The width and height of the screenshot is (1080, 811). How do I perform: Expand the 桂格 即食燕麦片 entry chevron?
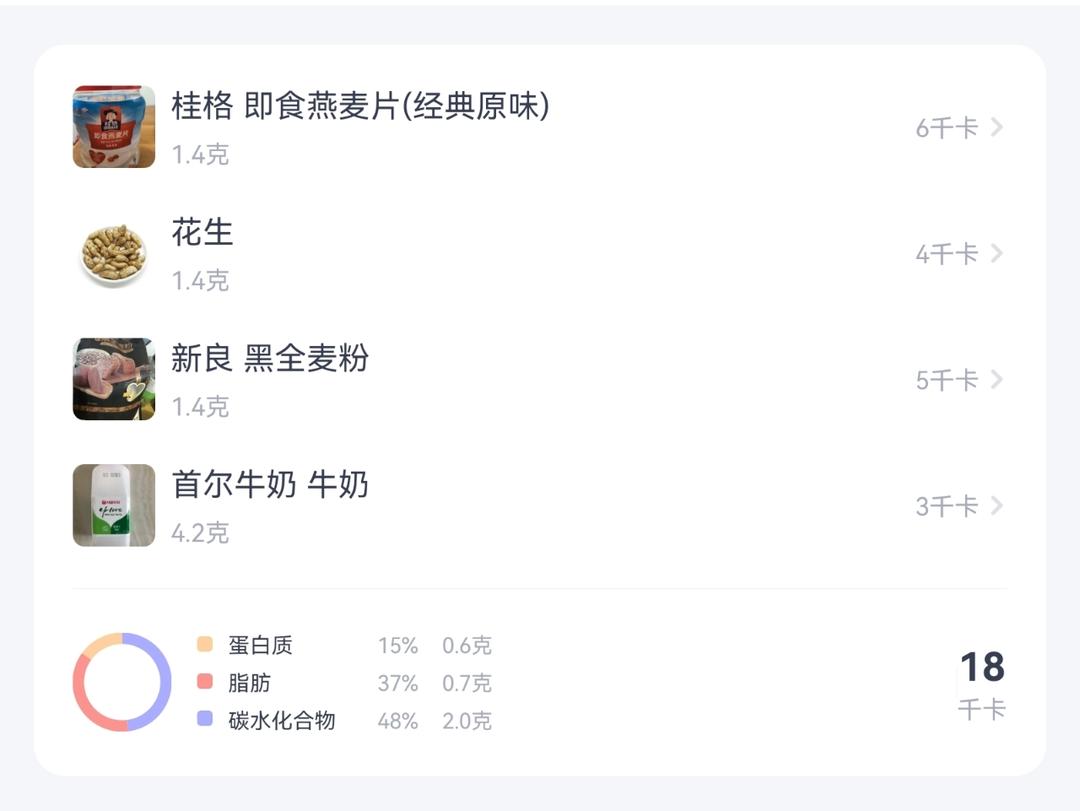996,127
